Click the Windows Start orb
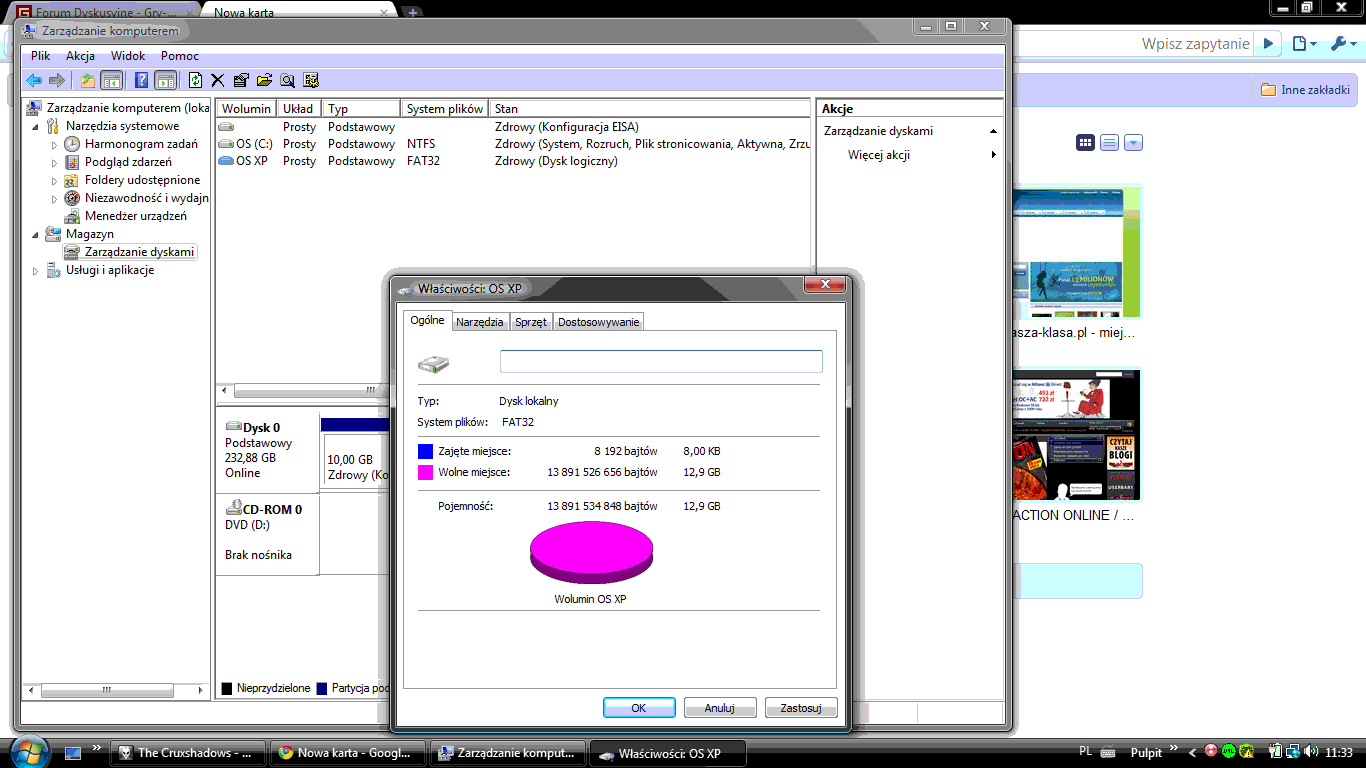Image resolution: width=1366 pixels, height=768 pixels. [27, 751]
